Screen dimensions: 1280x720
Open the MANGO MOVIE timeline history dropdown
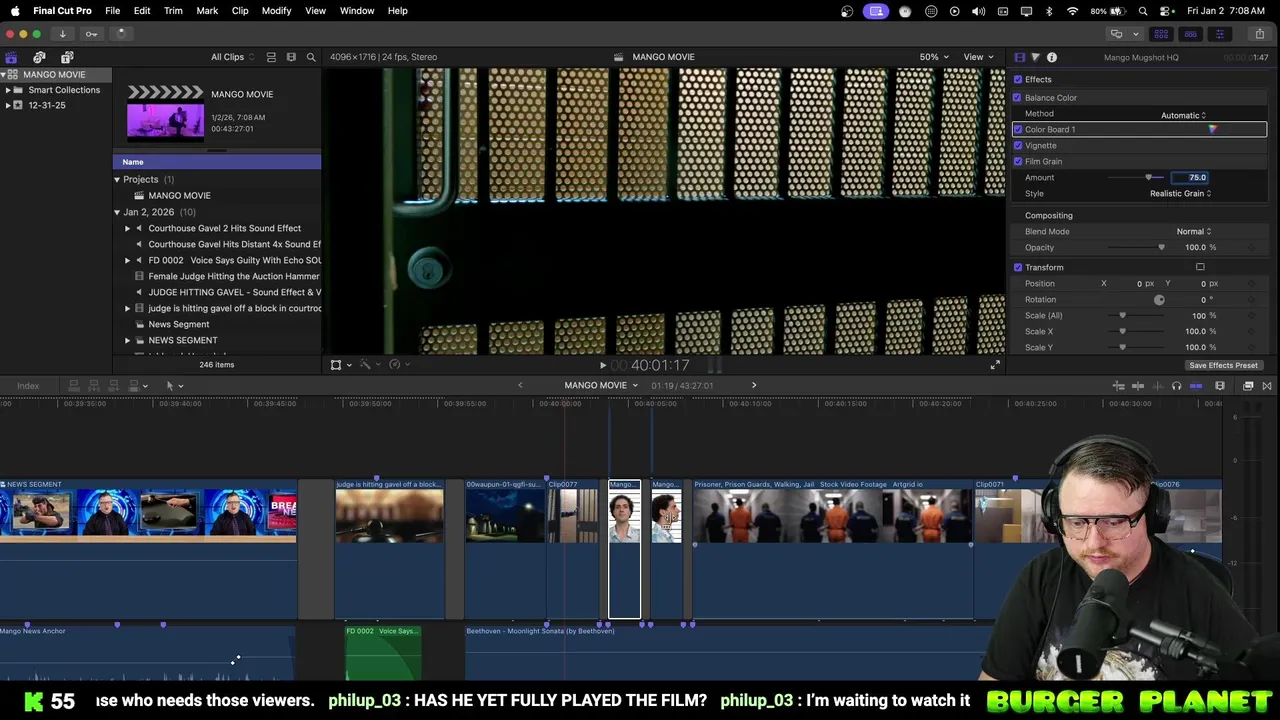[601, 385]
